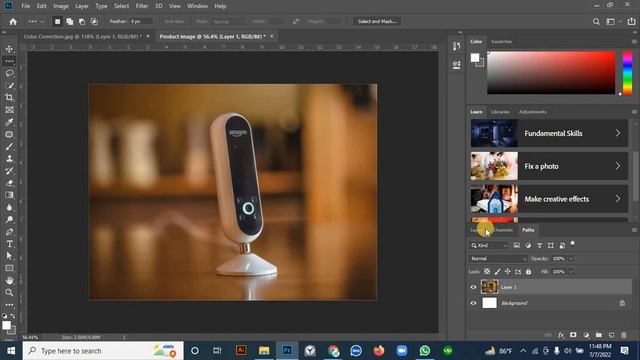Select the Clone Stamp tool
Image resolution: width=640 pixels, height=360 pixels.
[9, 159]
